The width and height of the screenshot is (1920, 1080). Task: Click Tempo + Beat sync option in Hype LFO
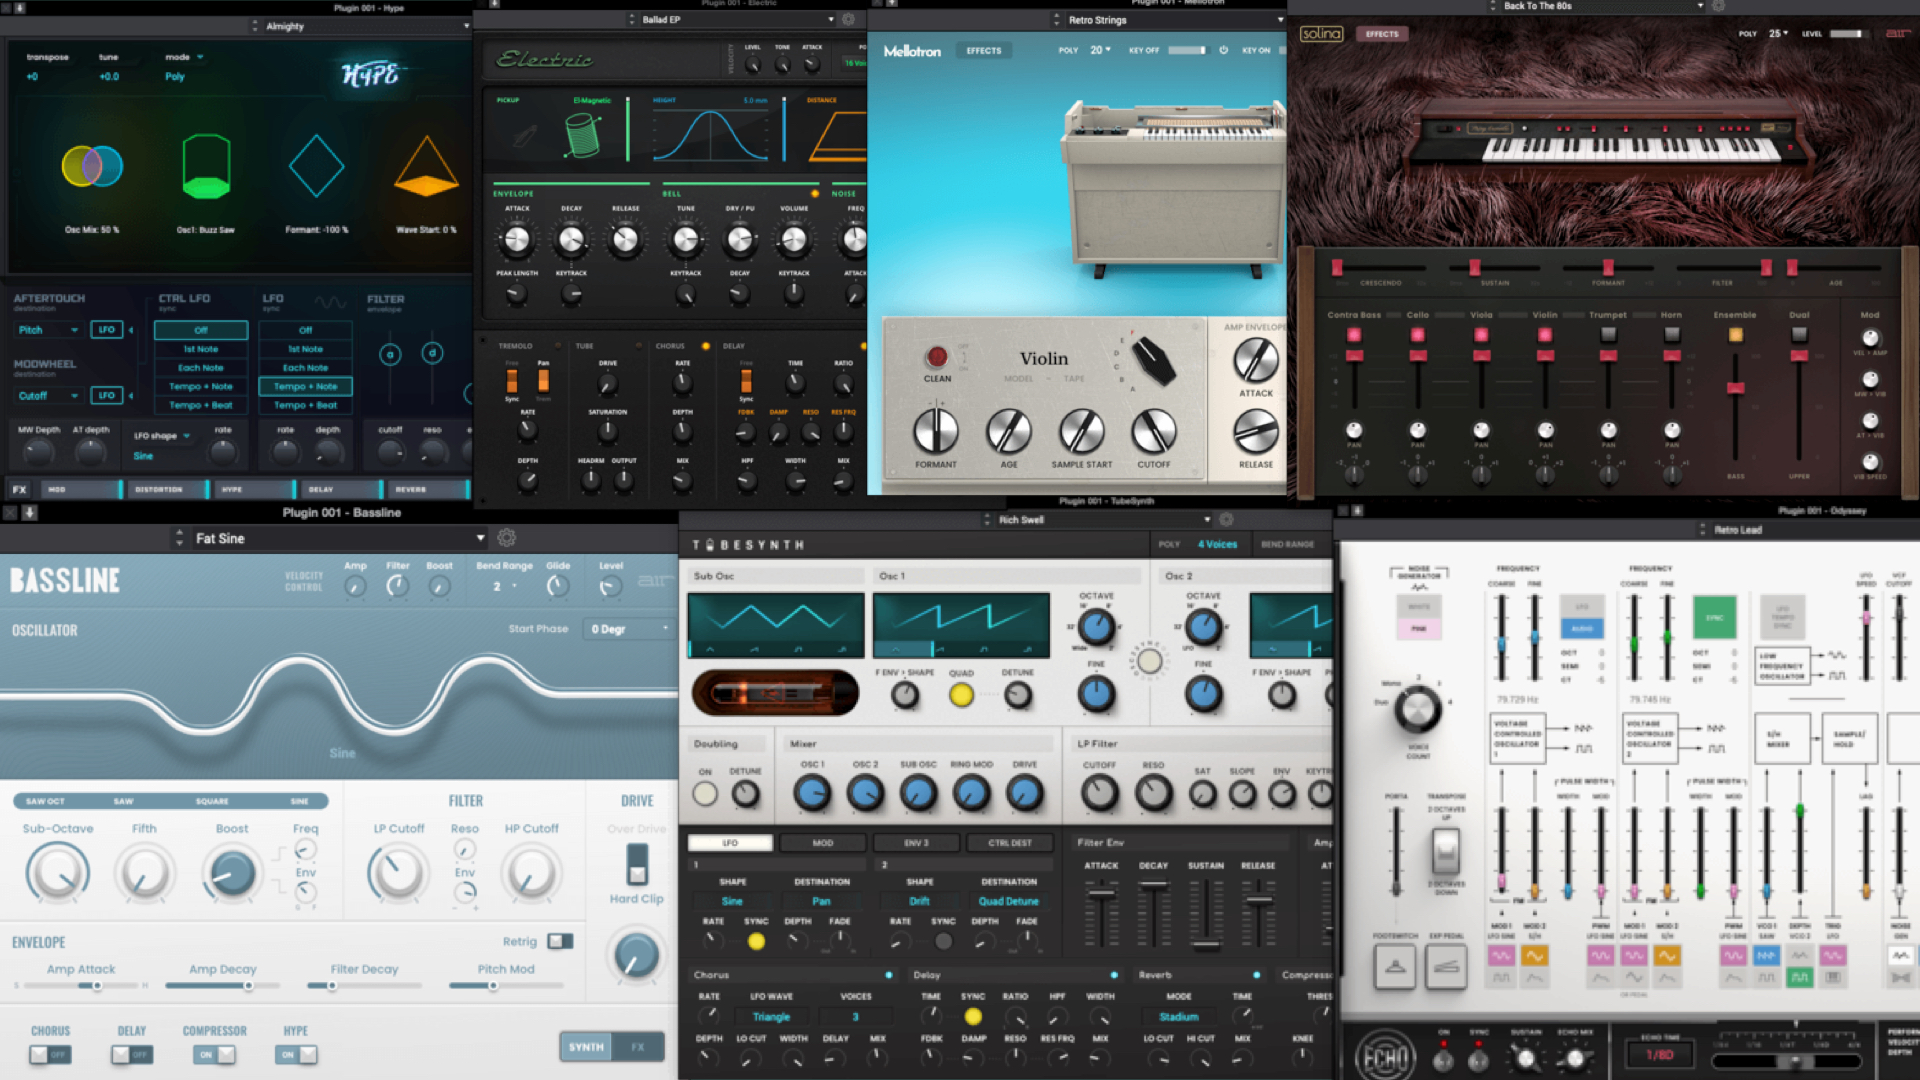point(306,405)
